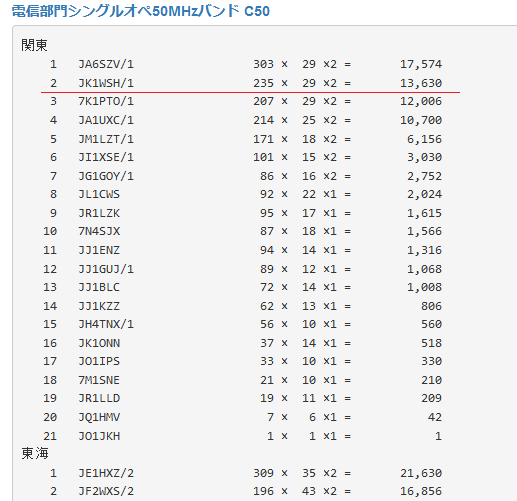The image size is (517, 501).
Task: Click QSO count 309 in JE1HXZ/2 row
Action: pyautogui.click(x=263, y=473)
